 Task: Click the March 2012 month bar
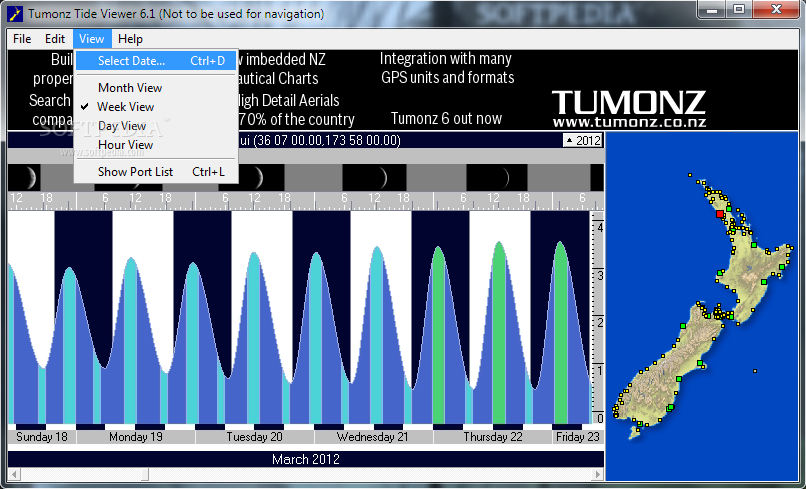pos(306,459)
